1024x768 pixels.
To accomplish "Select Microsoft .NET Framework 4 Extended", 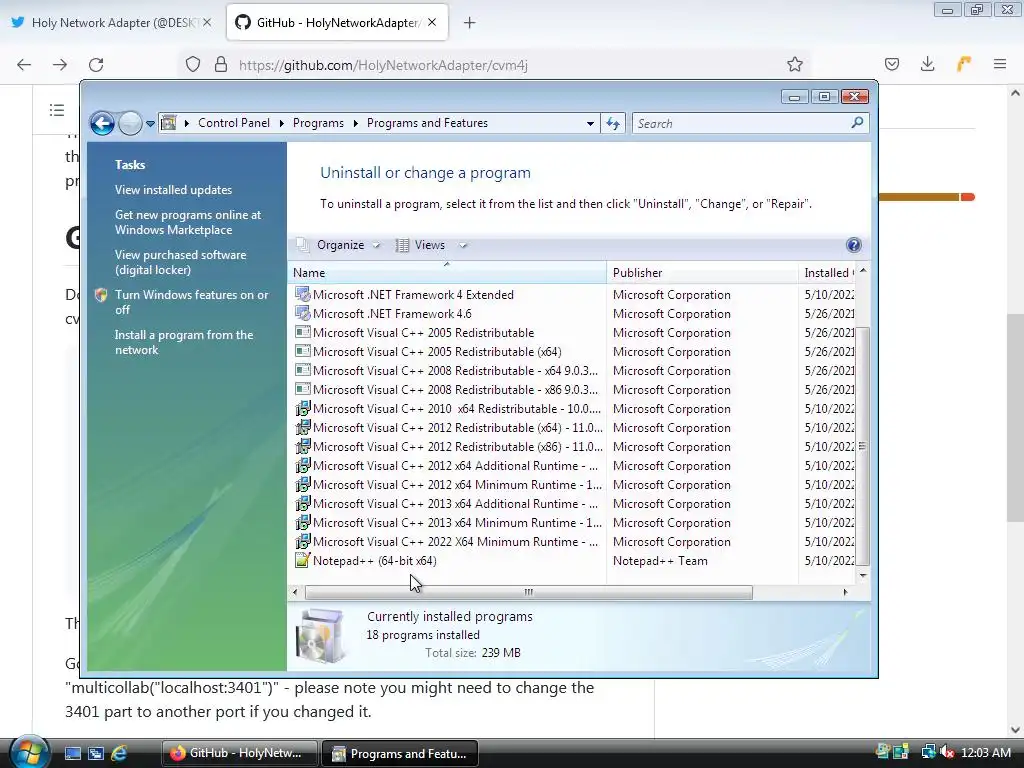I will pos(413,295).
